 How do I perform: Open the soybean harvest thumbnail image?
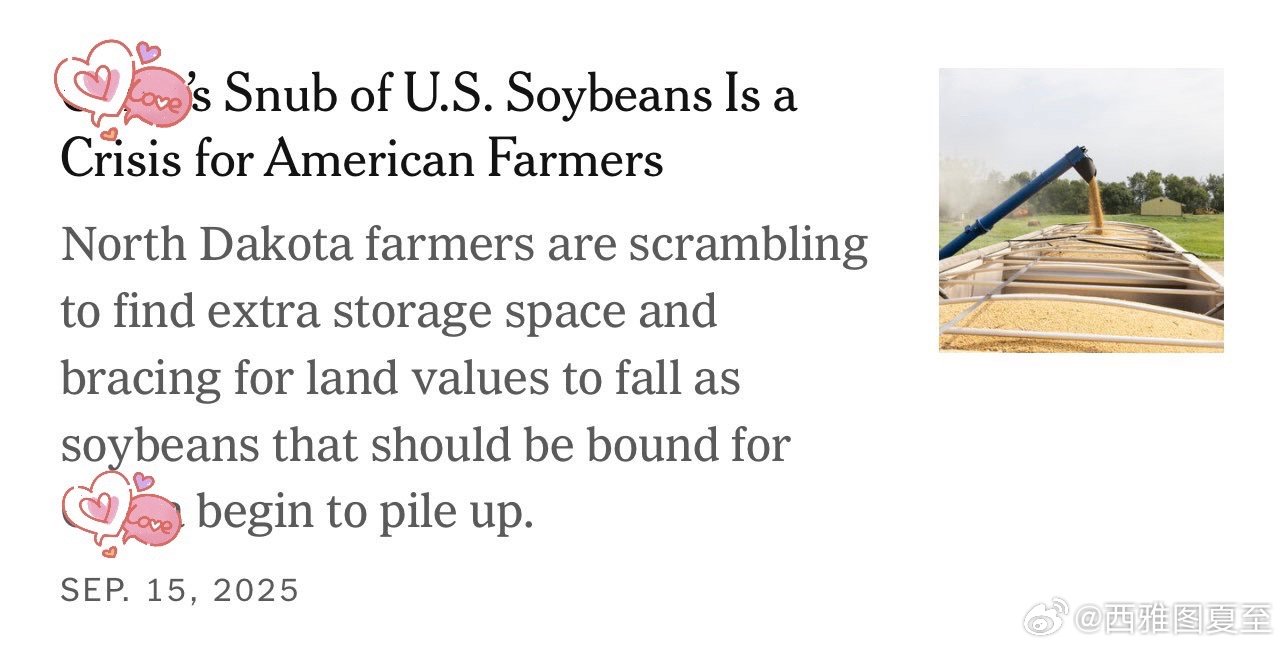(x=1081, y=210)
